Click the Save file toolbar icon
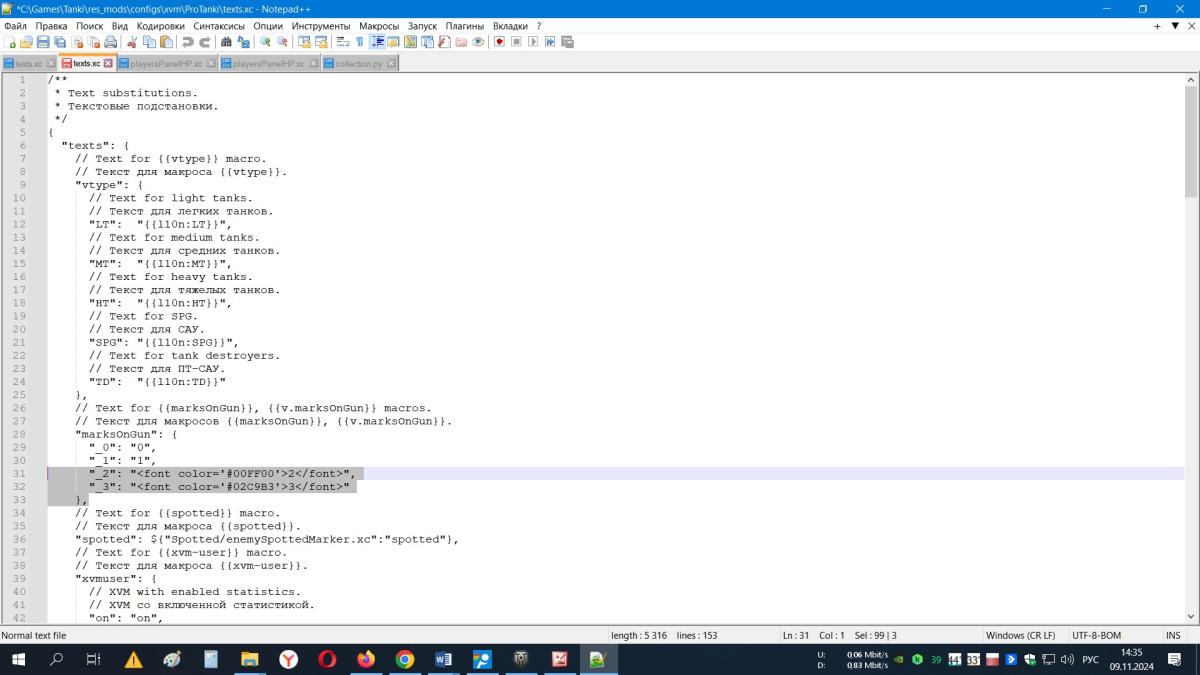 [43, 42]
